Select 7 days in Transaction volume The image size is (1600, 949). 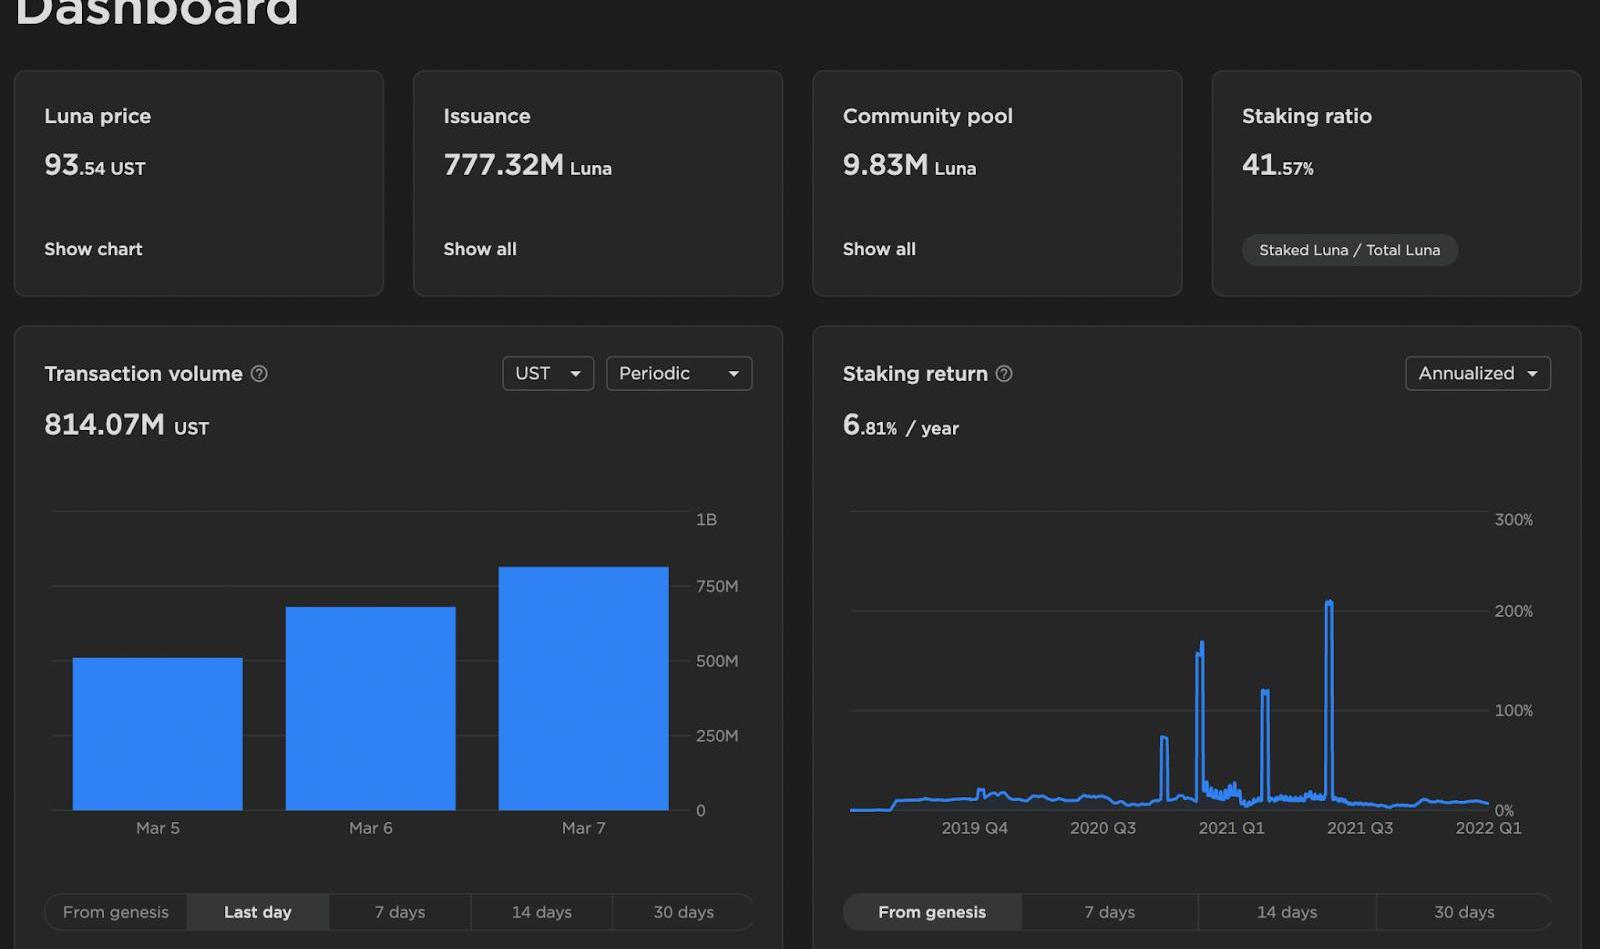(x=400, y=912)
